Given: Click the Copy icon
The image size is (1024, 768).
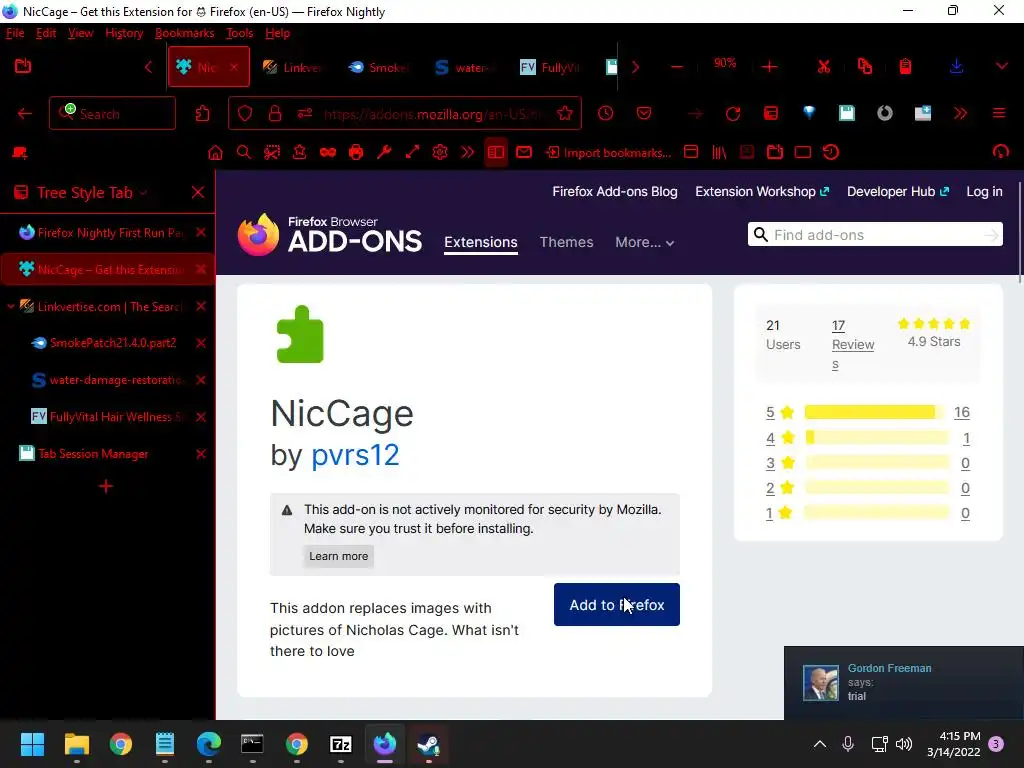Looking at the screenshot, I should [865, 67].
